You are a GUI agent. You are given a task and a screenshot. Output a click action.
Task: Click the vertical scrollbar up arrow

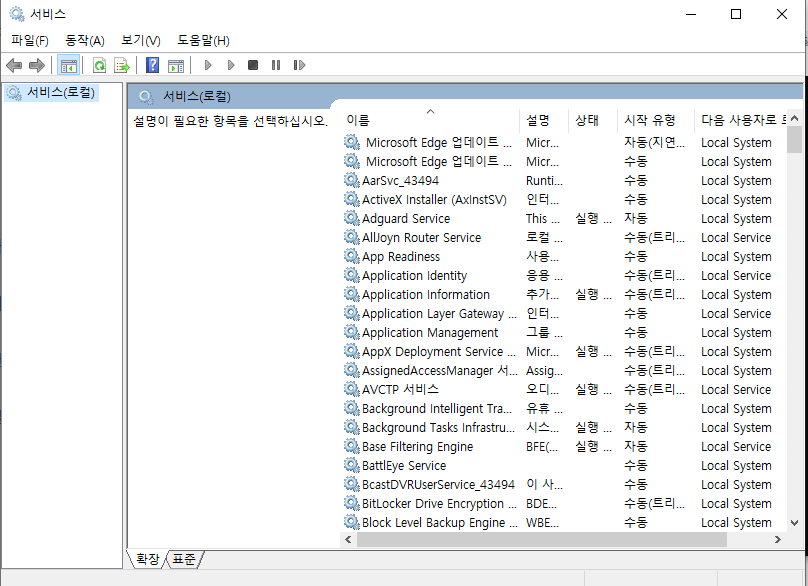(795, 119)
